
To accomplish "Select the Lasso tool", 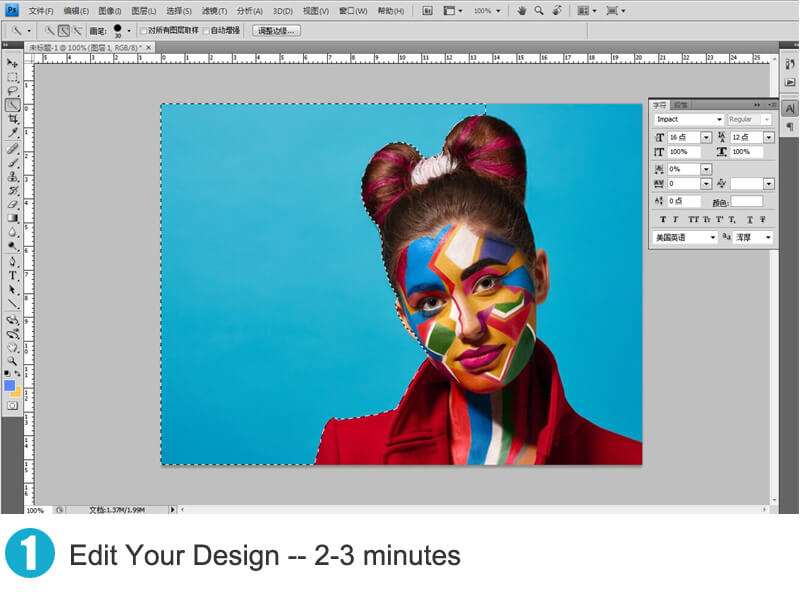I will 13,91.
